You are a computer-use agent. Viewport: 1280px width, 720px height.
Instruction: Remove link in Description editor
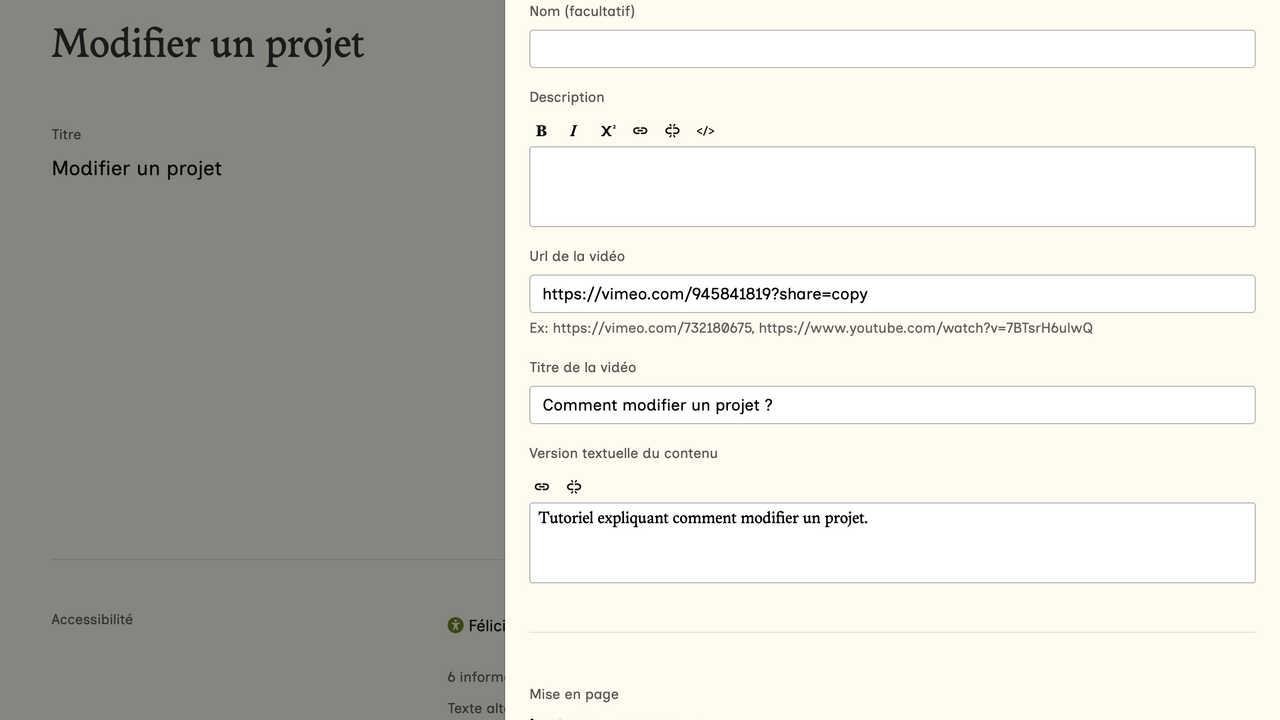(672, 131)
